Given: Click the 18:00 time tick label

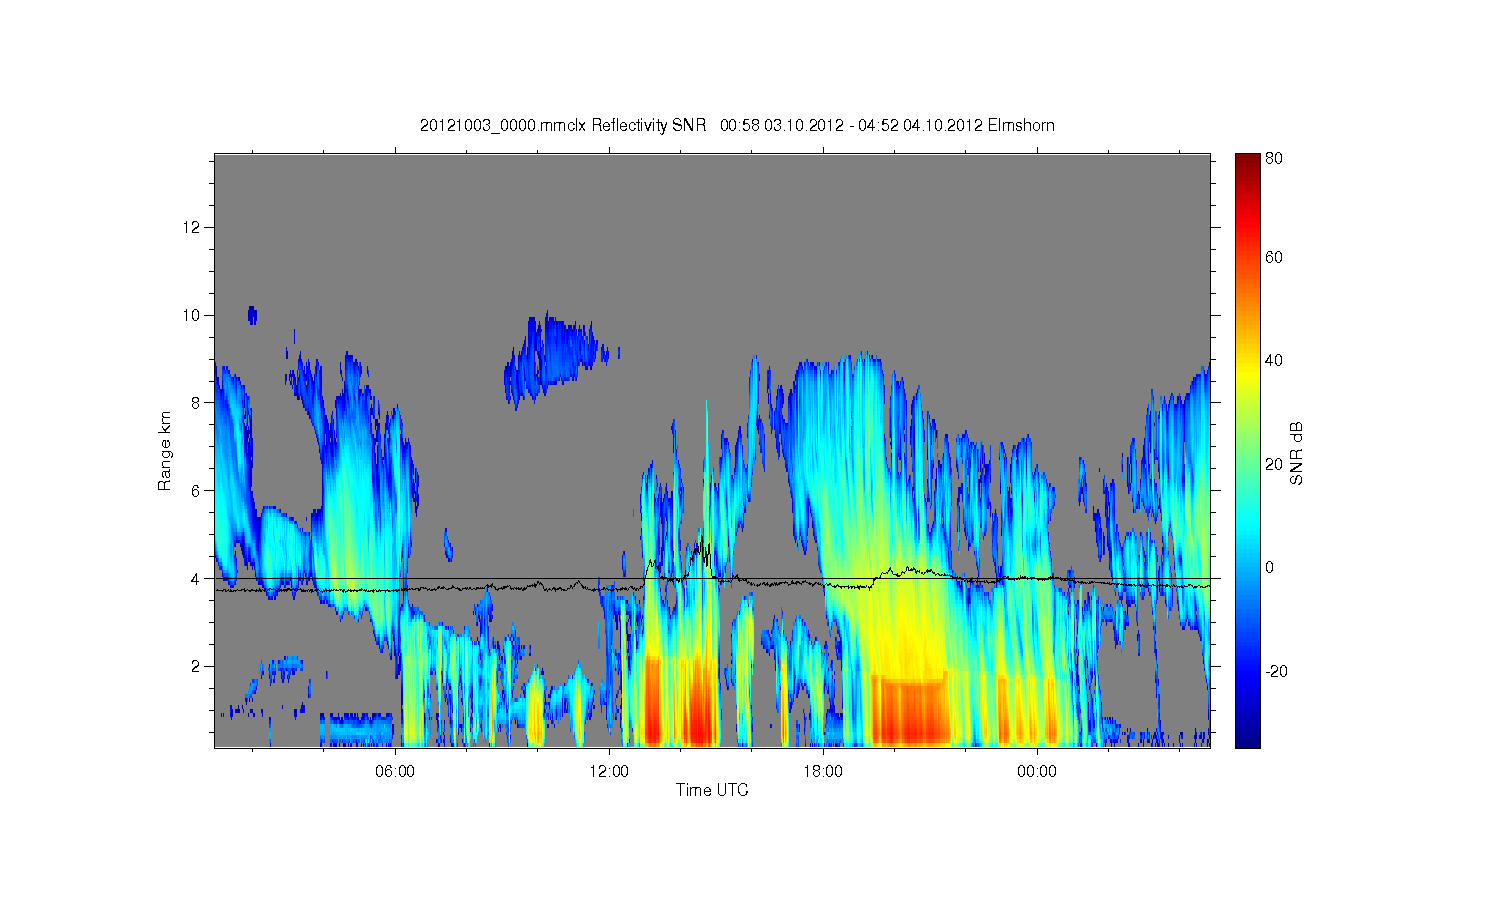Looking at the screenshot, I should tap(823, 771).
